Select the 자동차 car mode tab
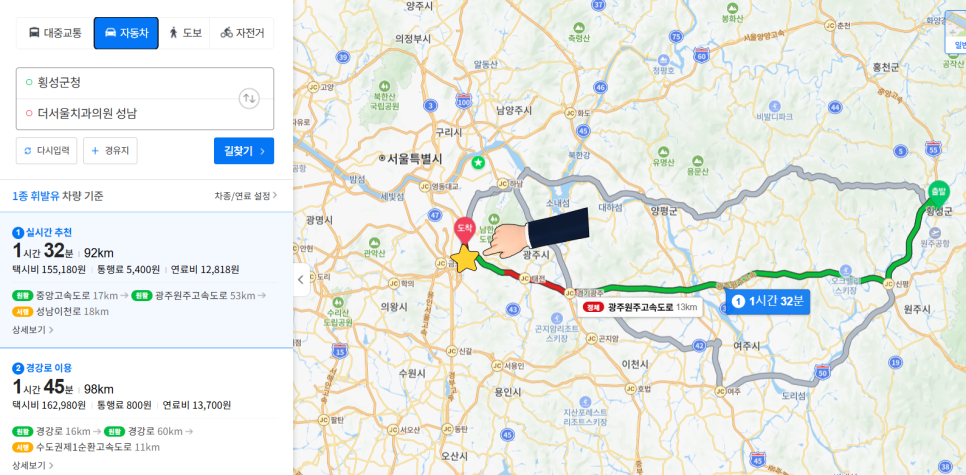The height and width of the screenshot is (475, 966). click(x=126, y=33)
